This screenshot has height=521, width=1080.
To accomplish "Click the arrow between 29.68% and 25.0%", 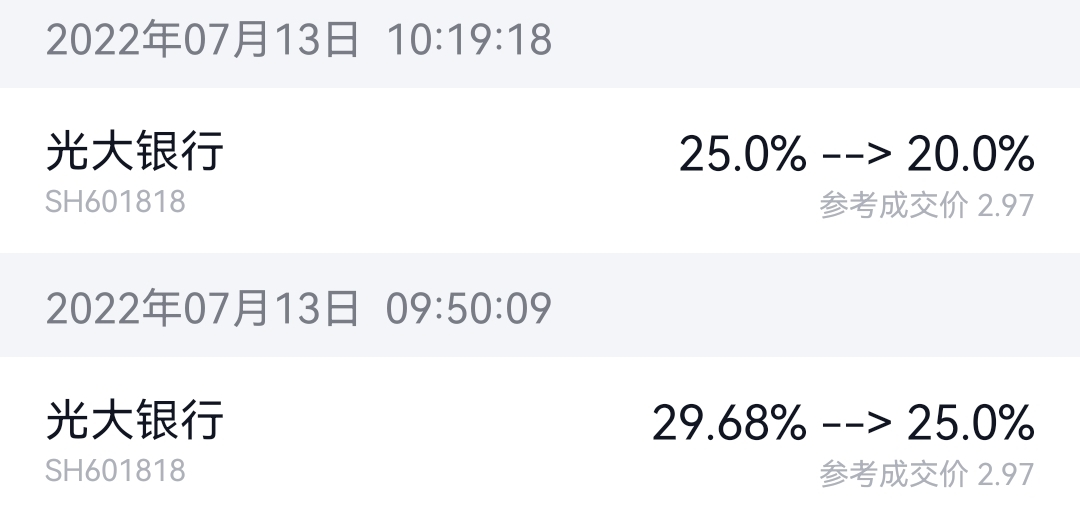I will coord(856,425).
